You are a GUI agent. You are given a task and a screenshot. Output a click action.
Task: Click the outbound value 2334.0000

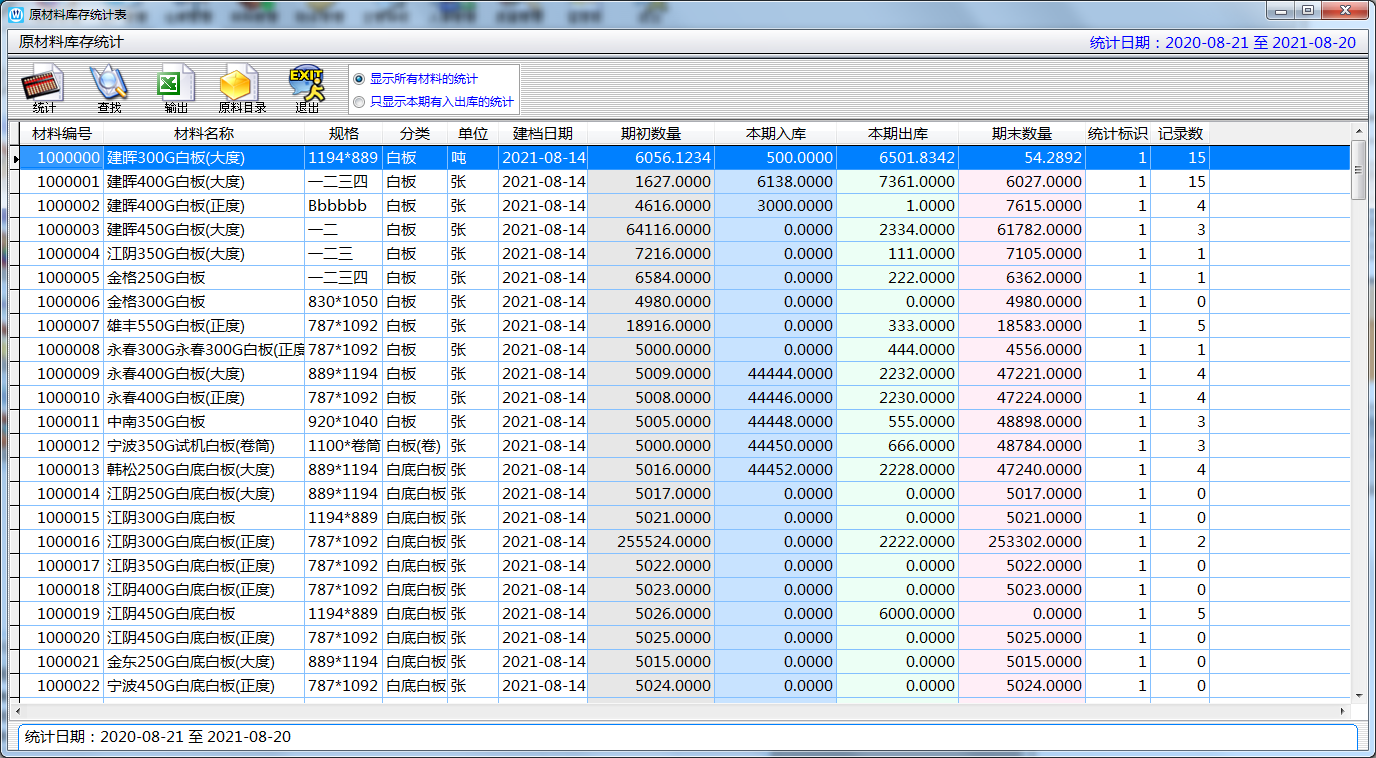898,230
